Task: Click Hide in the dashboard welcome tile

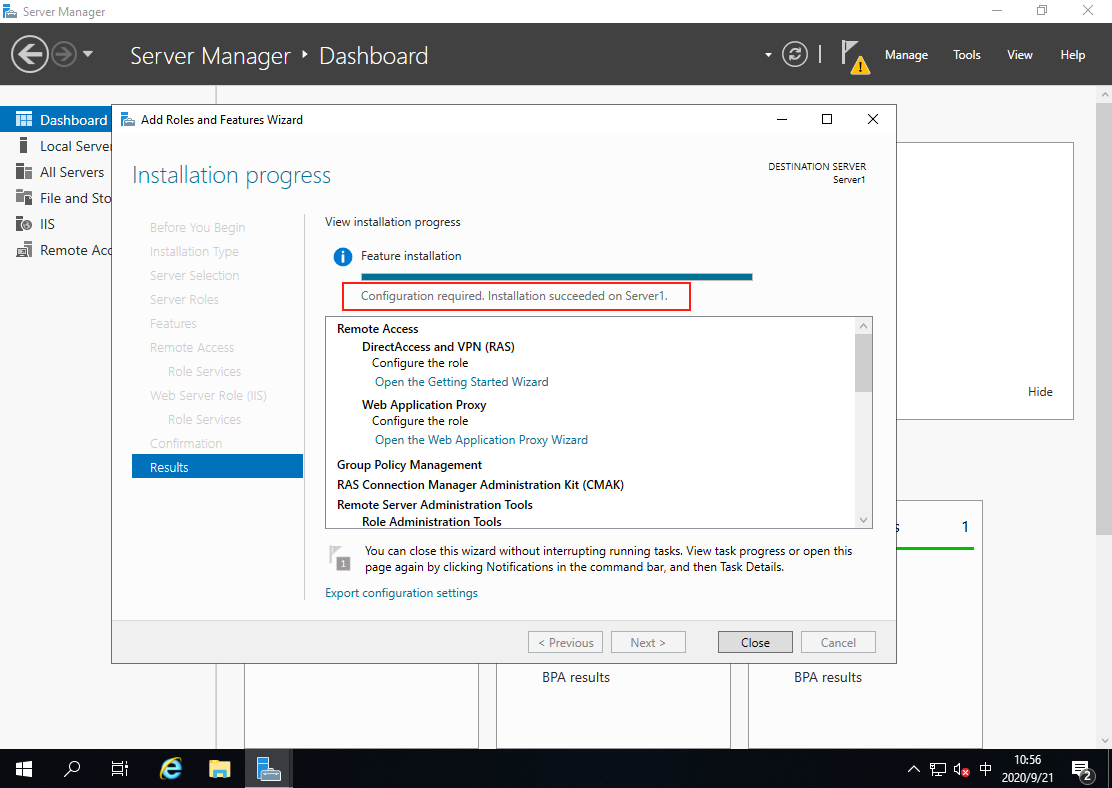Action: pos(1040,392)
